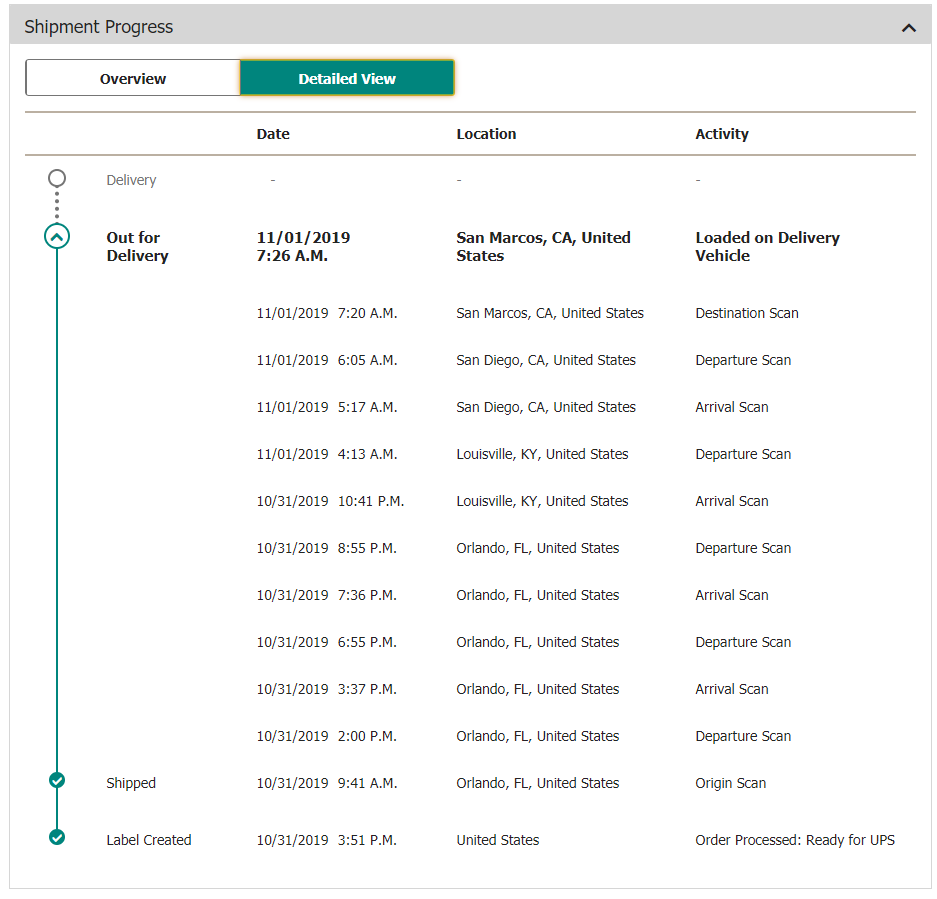Click the Location column header
This screenshot has width=937, height=899.
coord(486,134)
